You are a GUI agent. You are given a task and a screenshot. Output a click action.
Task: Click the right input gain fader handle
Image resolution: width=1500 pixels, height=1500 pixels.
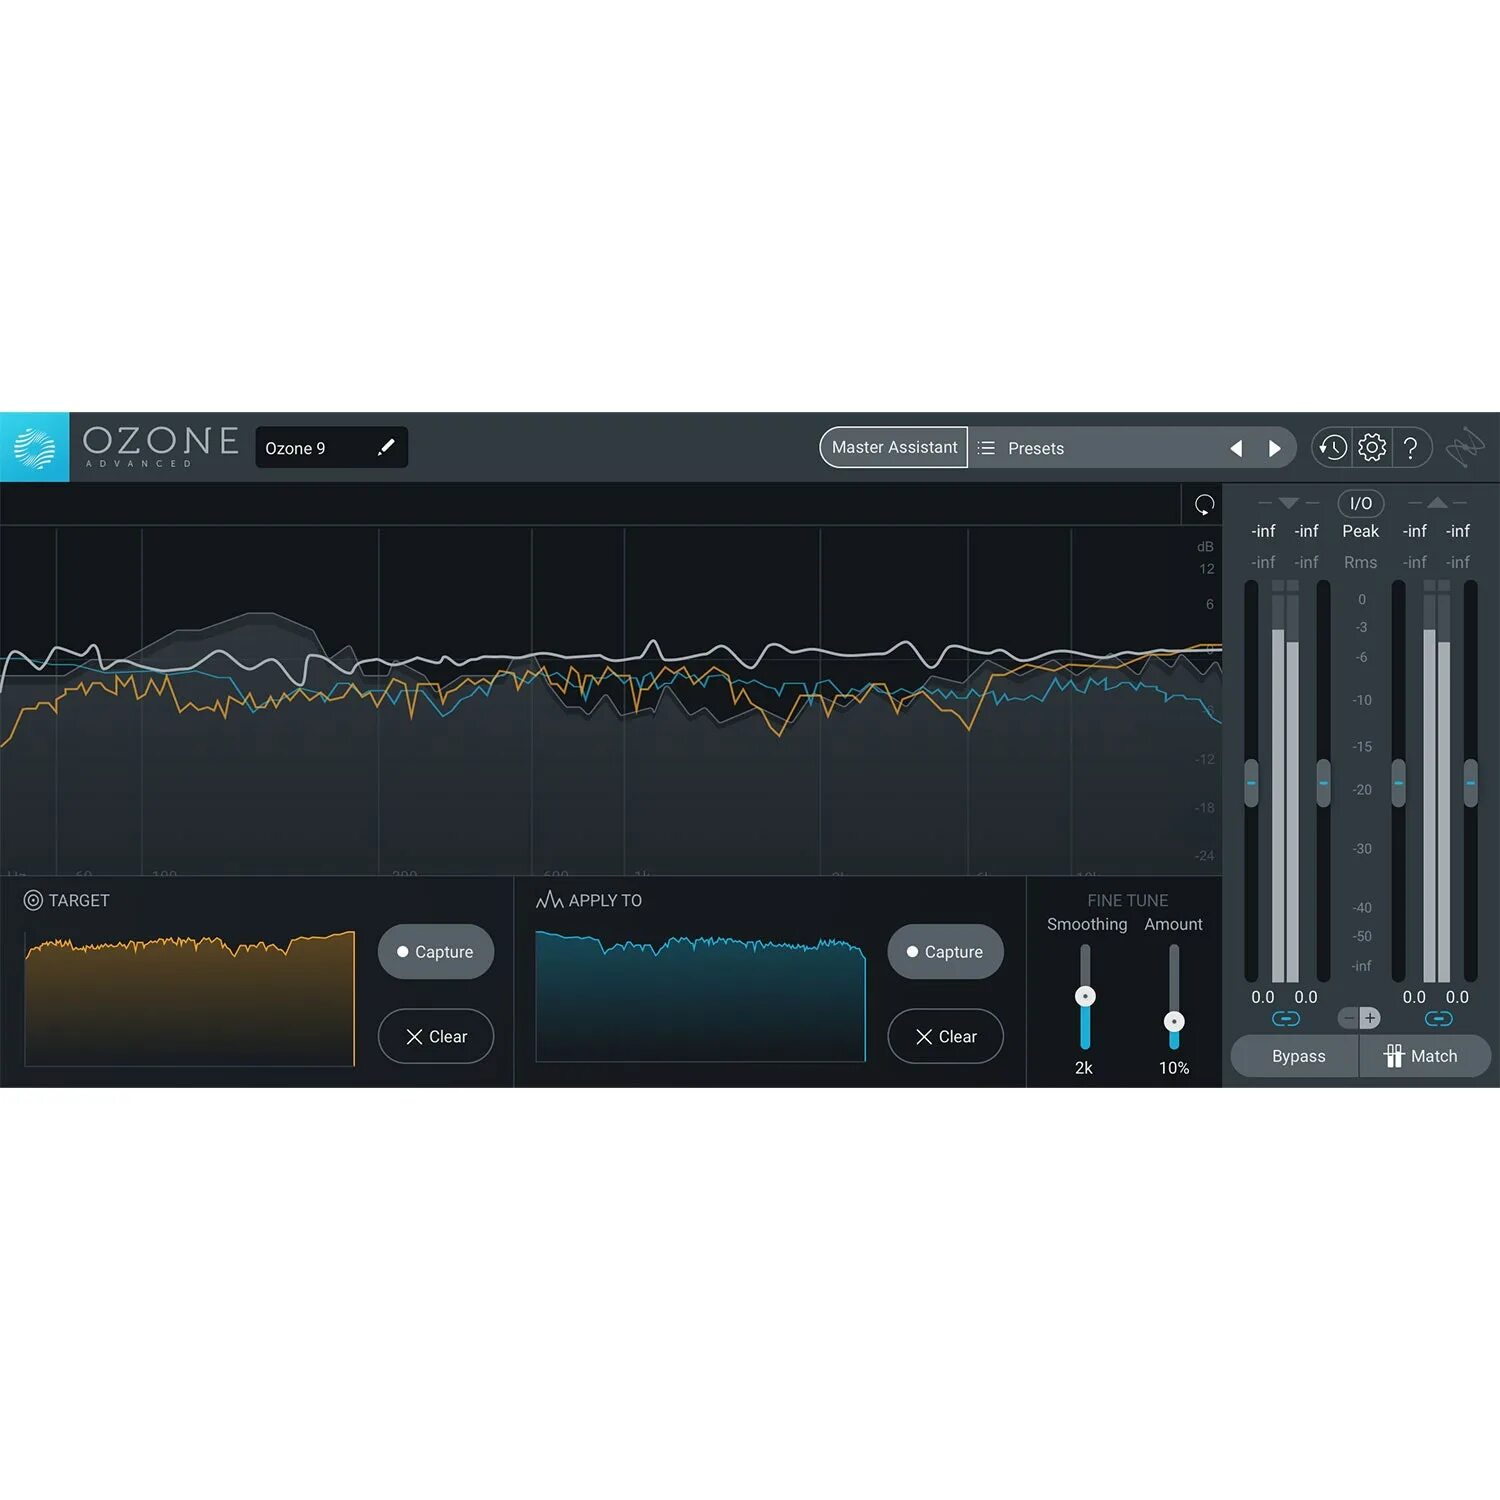pyautogui.click(x=1323, y=783)
